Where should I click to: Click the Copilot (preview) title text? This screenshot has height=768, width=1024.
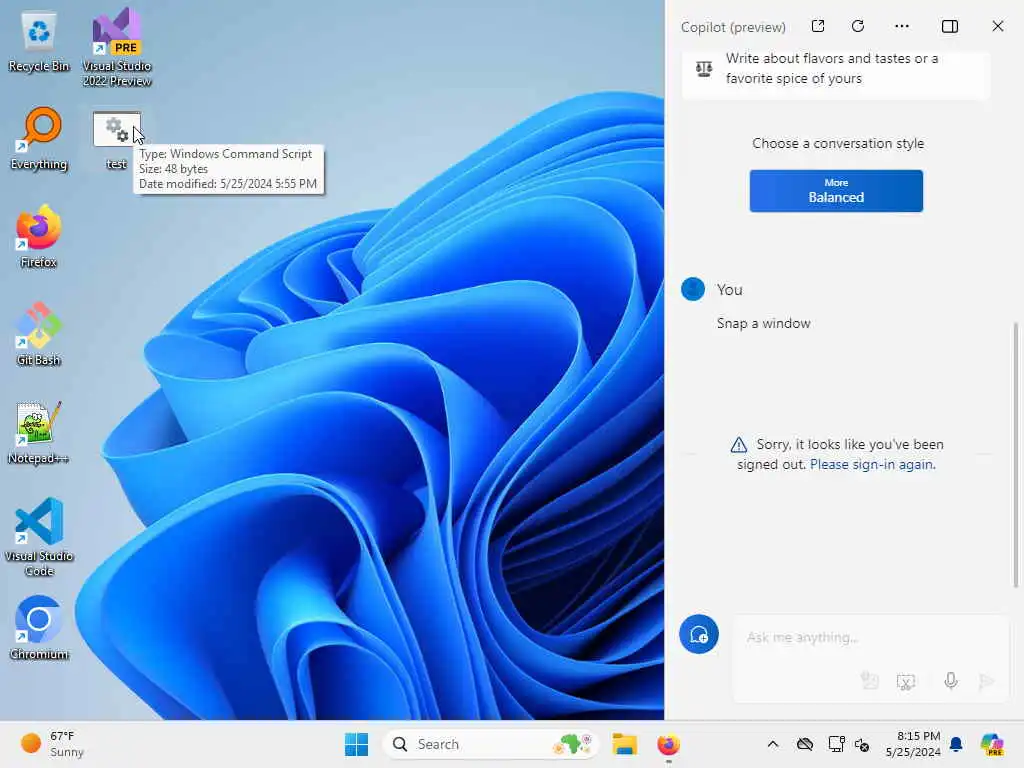[x=733, y=27]
